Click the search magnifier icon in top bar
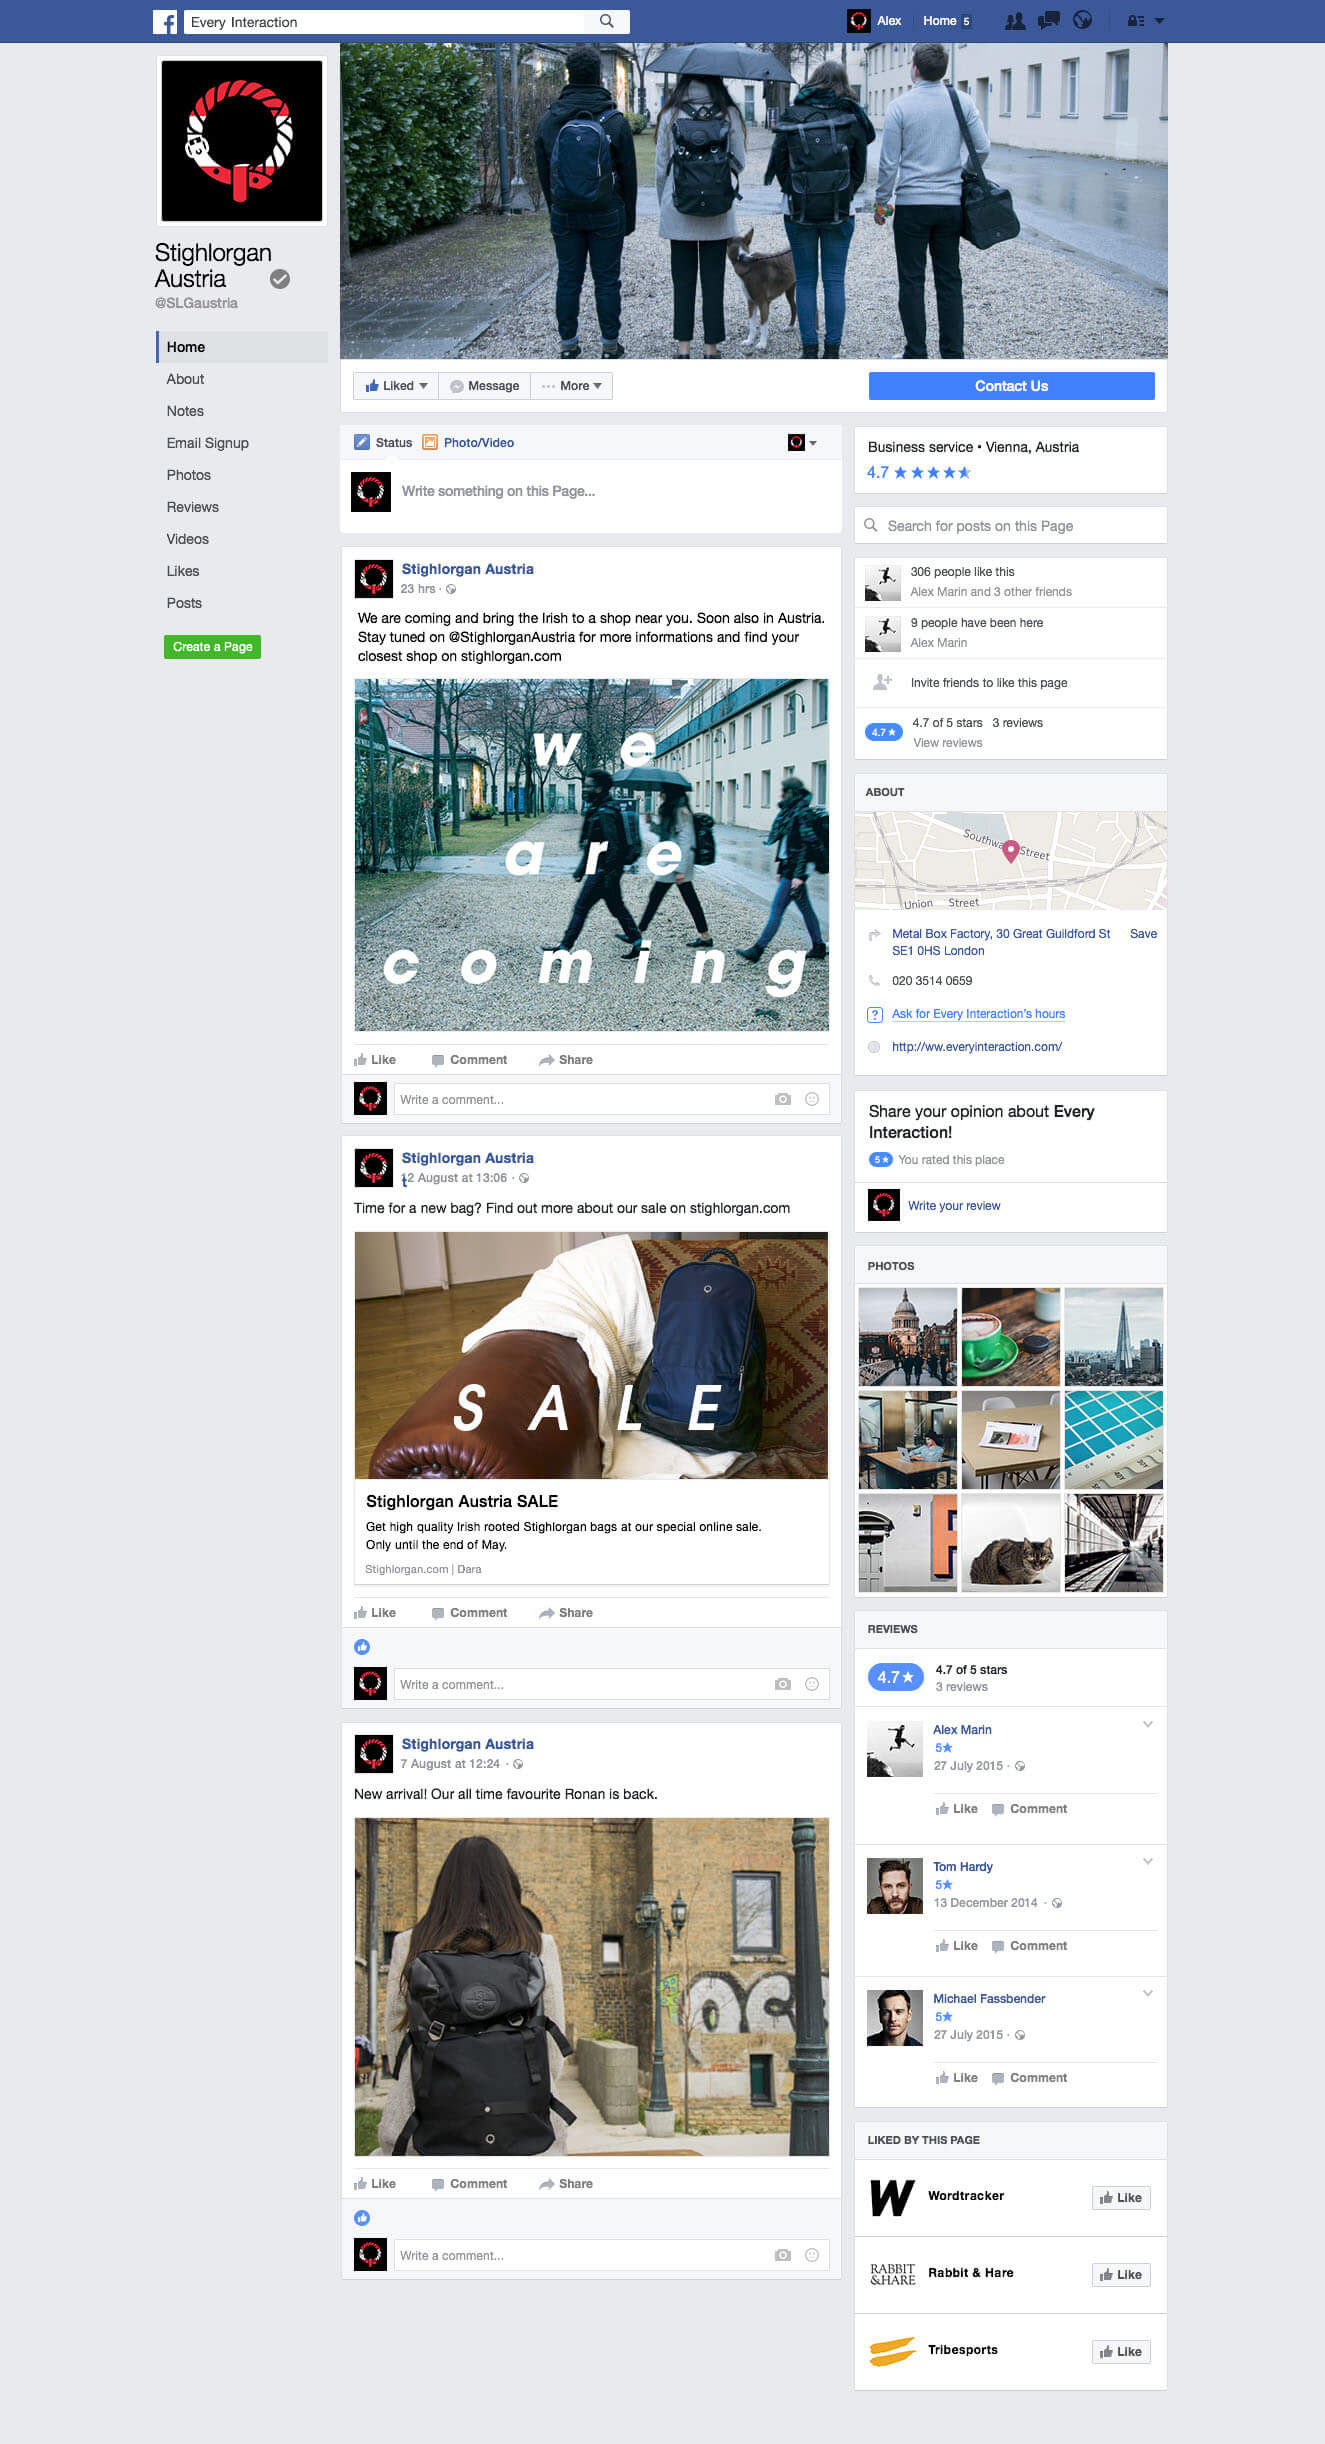This screenshot has height=2444, width=1325. pyautogui.click(x=607, y=21)
